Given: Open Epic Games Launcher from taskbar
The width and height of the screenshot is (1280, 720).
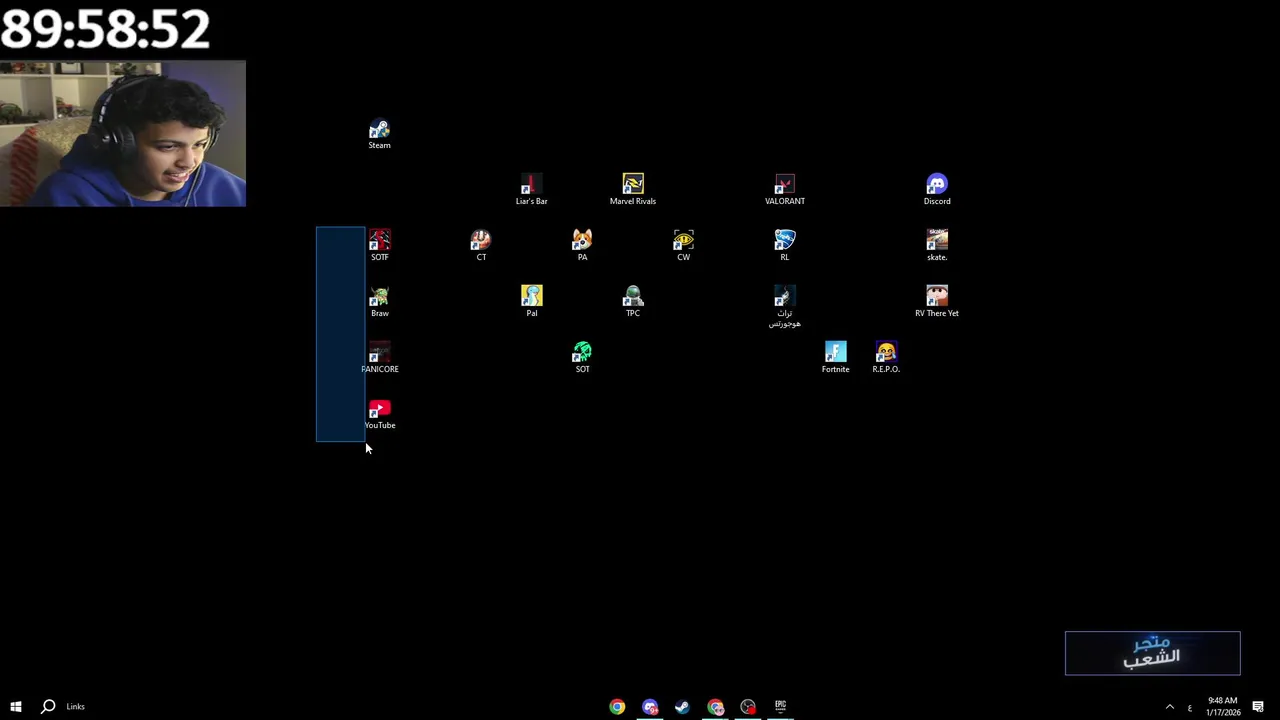Looking at the screenshot, I should 780,707.
